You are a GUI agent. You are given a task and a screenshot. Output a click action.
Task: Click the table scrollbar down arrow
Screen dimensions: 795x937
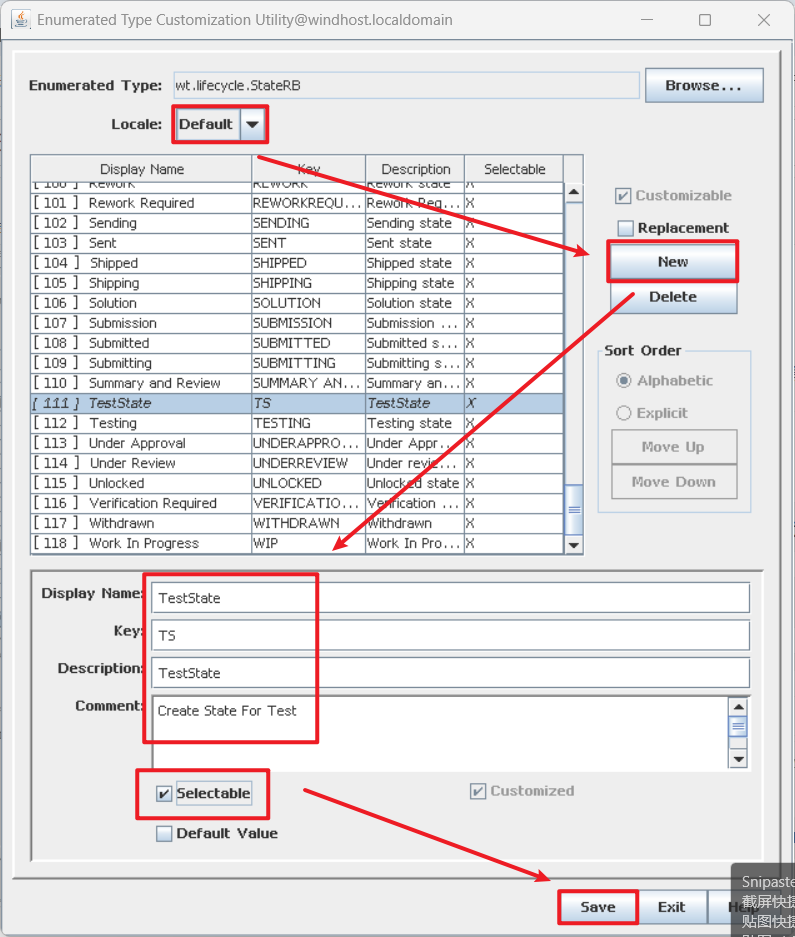(574, 545)
